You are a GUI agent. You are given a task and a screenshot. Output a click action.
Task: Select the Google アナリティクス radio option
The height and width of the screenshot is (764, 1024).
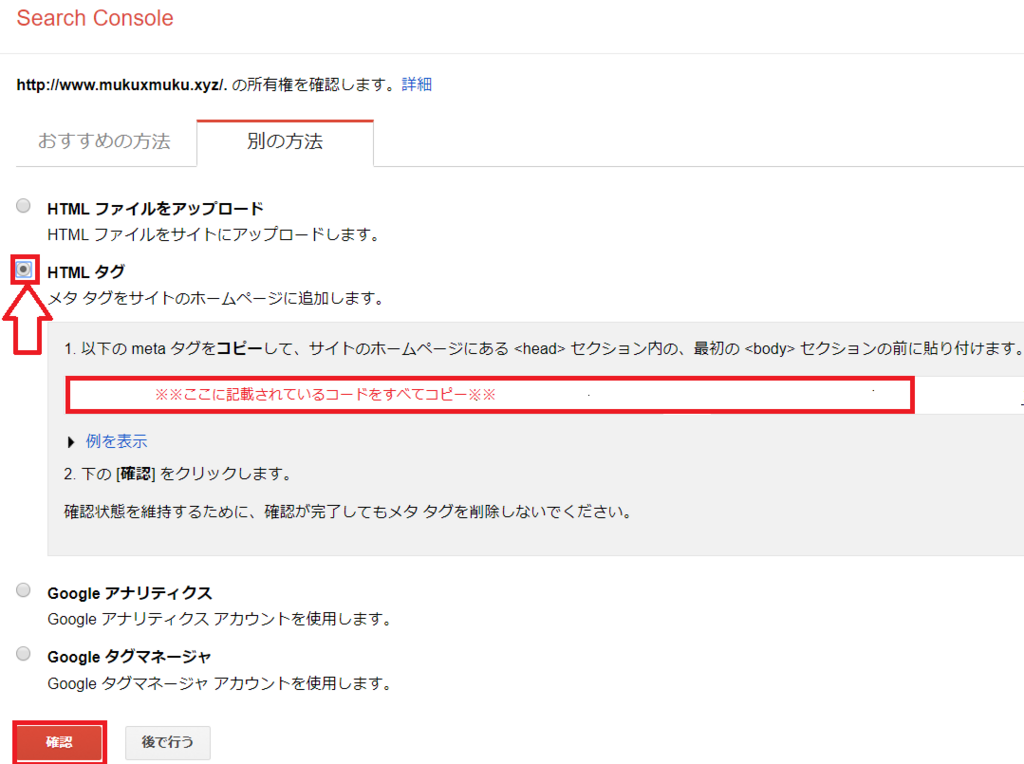click(x=24, y=590)
